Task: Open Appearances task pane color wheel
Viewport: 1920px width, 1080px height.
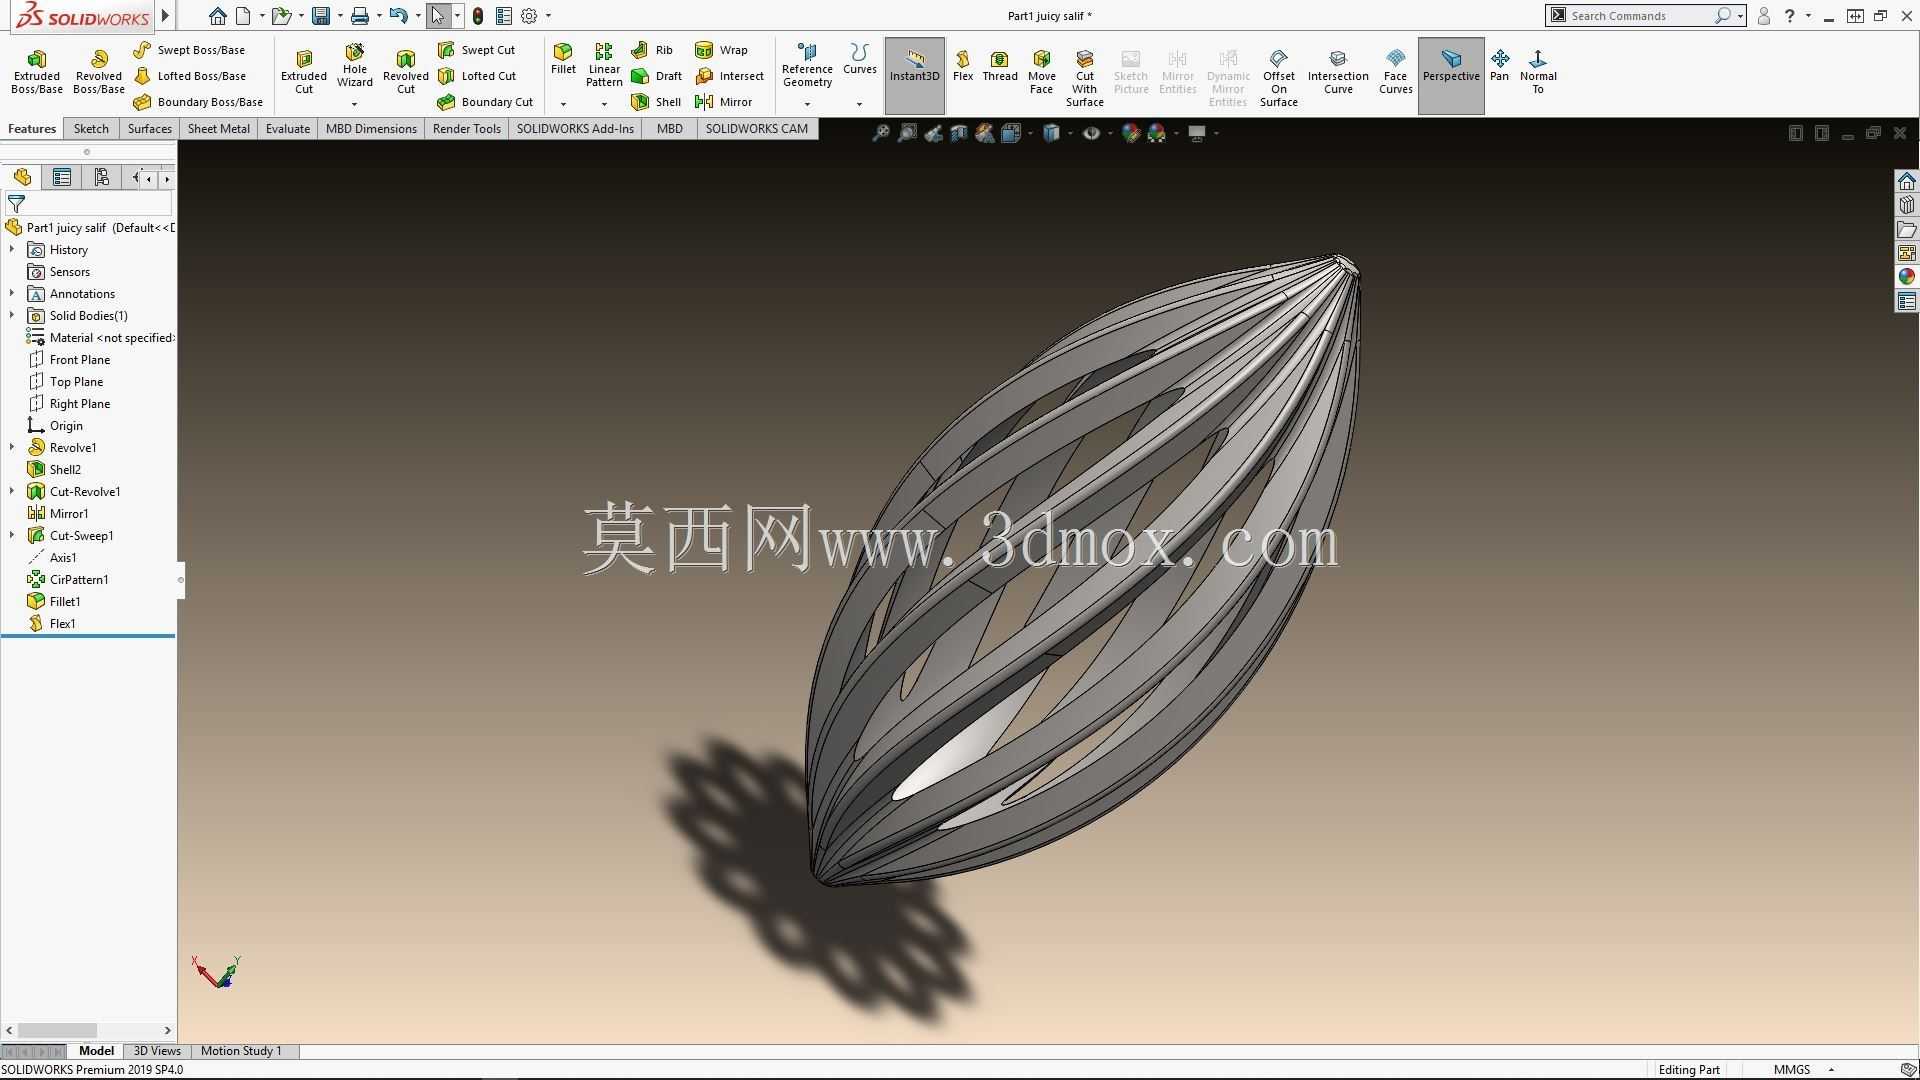Action: pyautogui.click(x=1907, y=277)
